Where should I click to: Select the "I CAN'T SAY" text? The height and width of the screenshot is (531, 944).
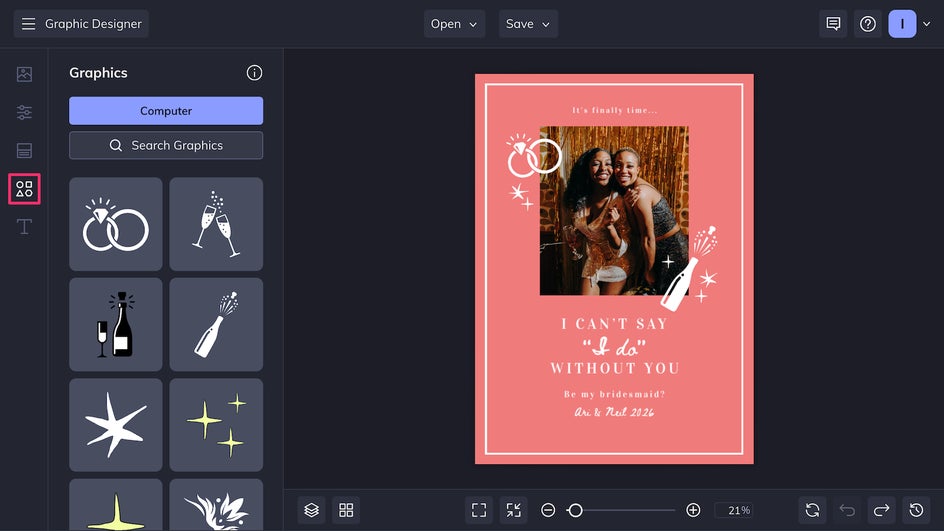615,323
